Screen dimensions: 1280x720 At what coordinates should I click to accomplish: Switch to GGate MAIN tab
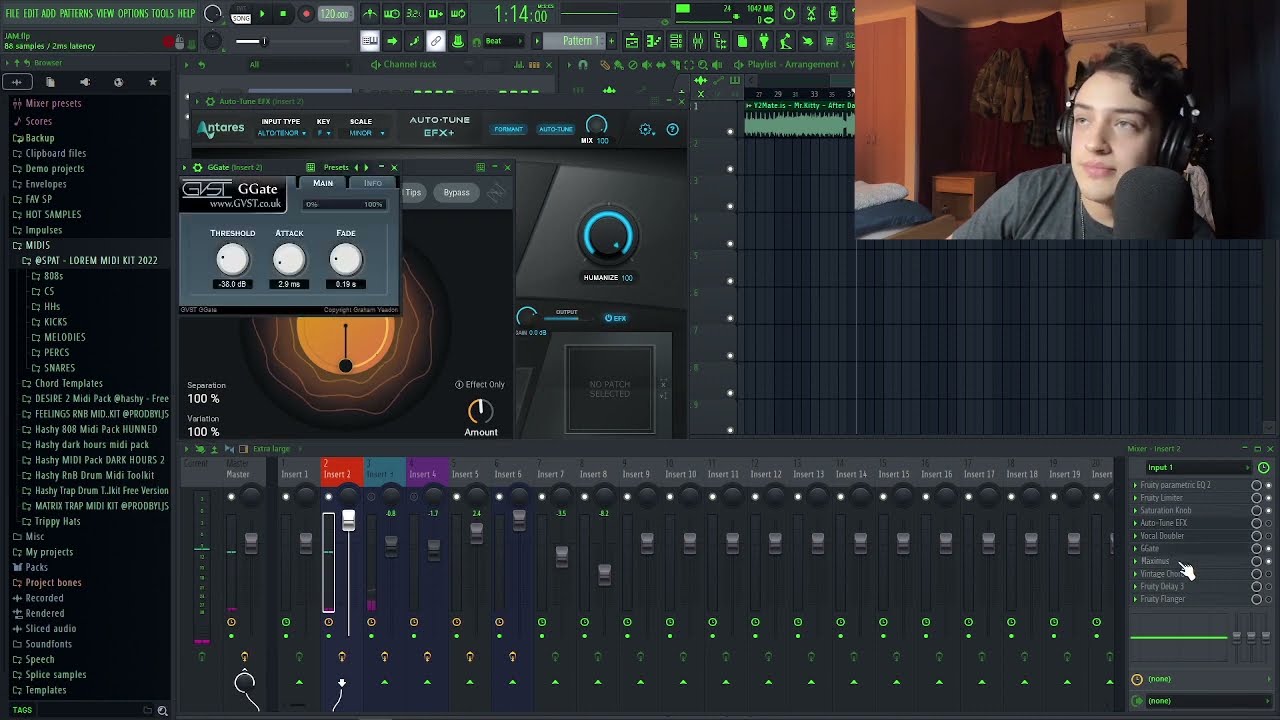pyautogui.click(x=323, y=183)
